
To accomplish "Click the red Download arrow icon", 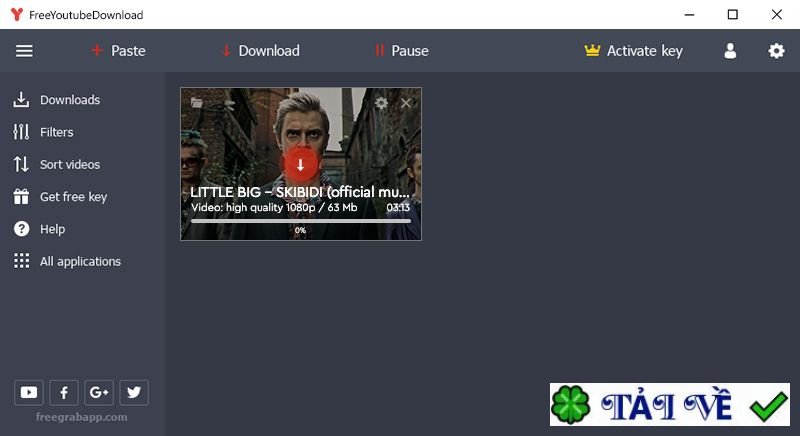I will click(226, 50).
